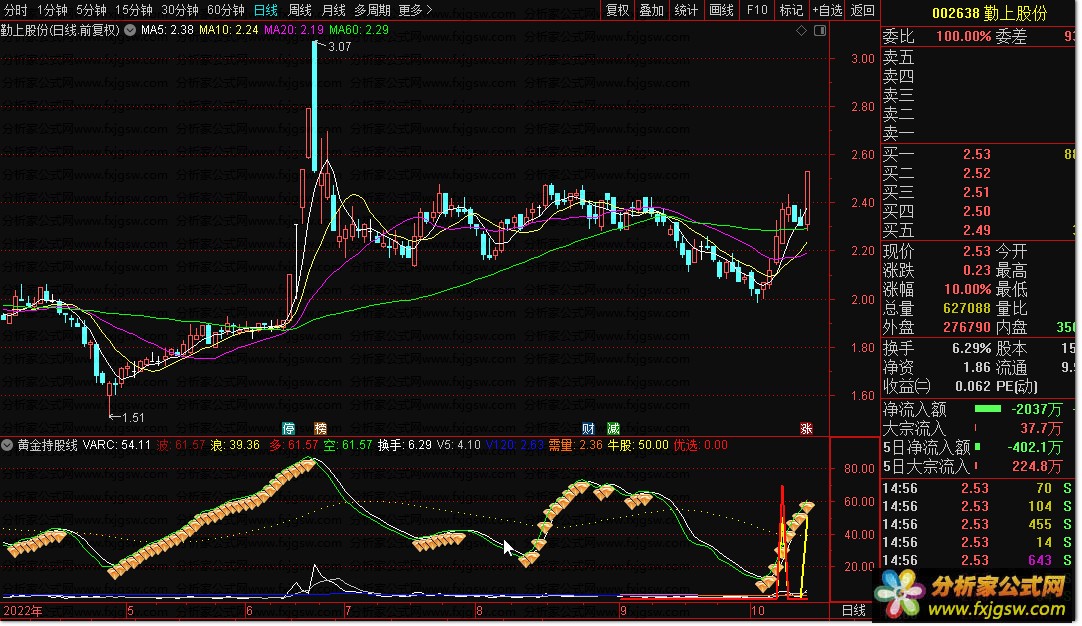Expand the 更多 more periods menu
Viewport: 1082px width, 626px height.
coord(415,10)
